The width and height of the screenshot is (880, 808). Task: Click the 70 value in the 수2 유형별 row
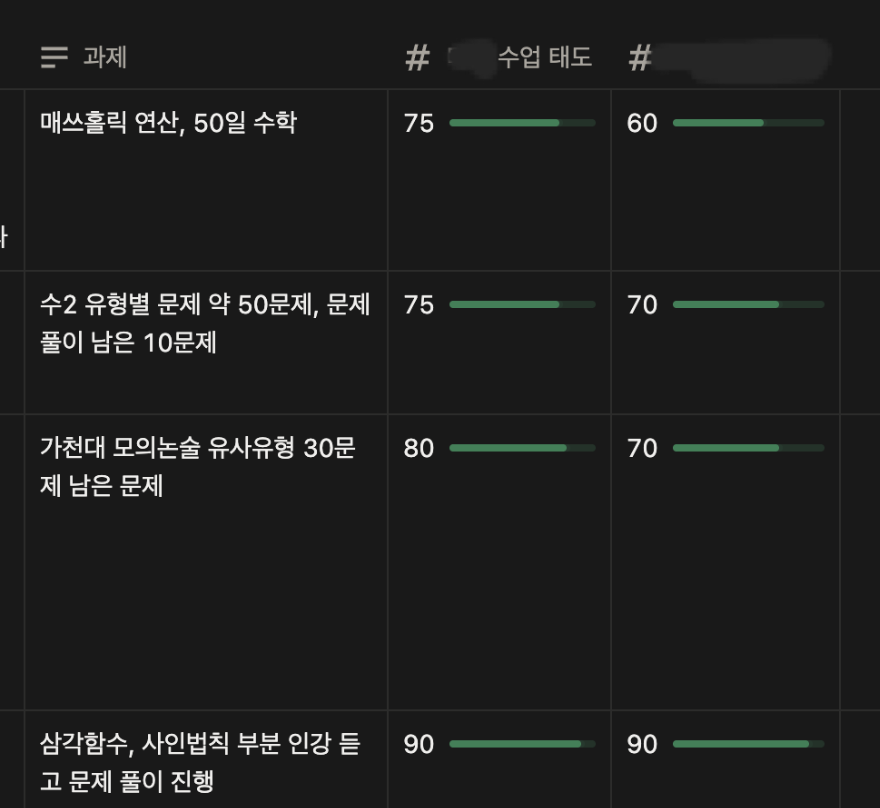point(642,304)
